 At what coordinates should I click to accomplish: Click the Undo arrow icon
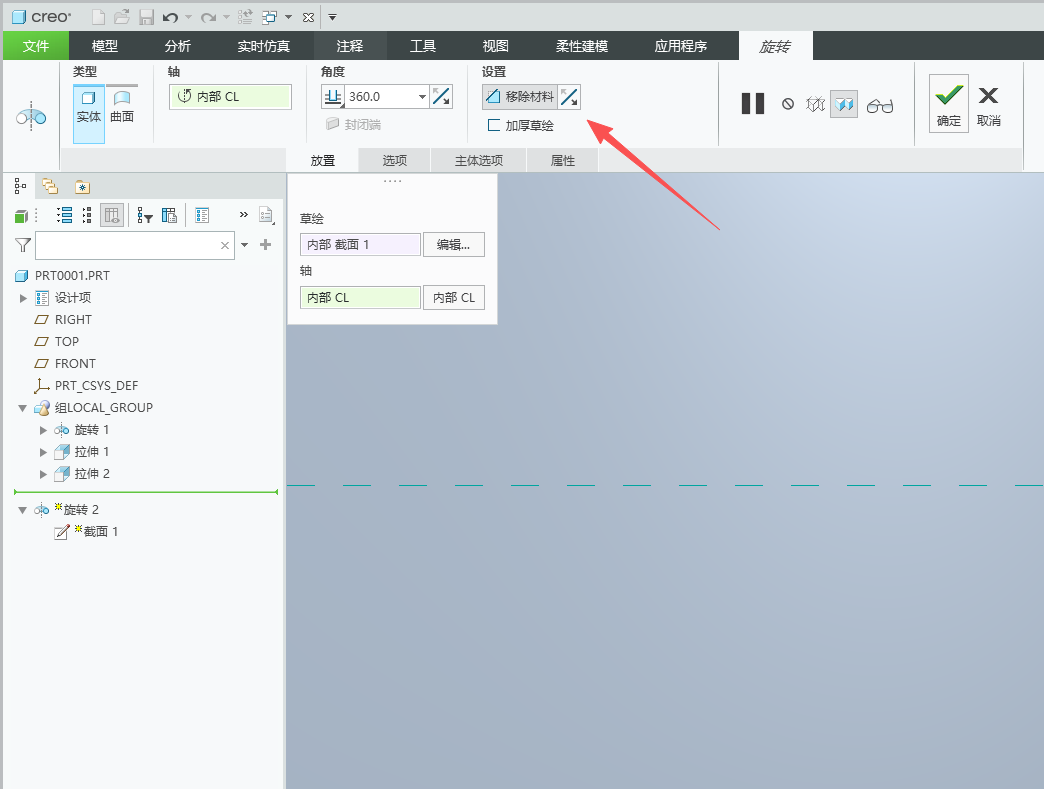tap(170, 17)
